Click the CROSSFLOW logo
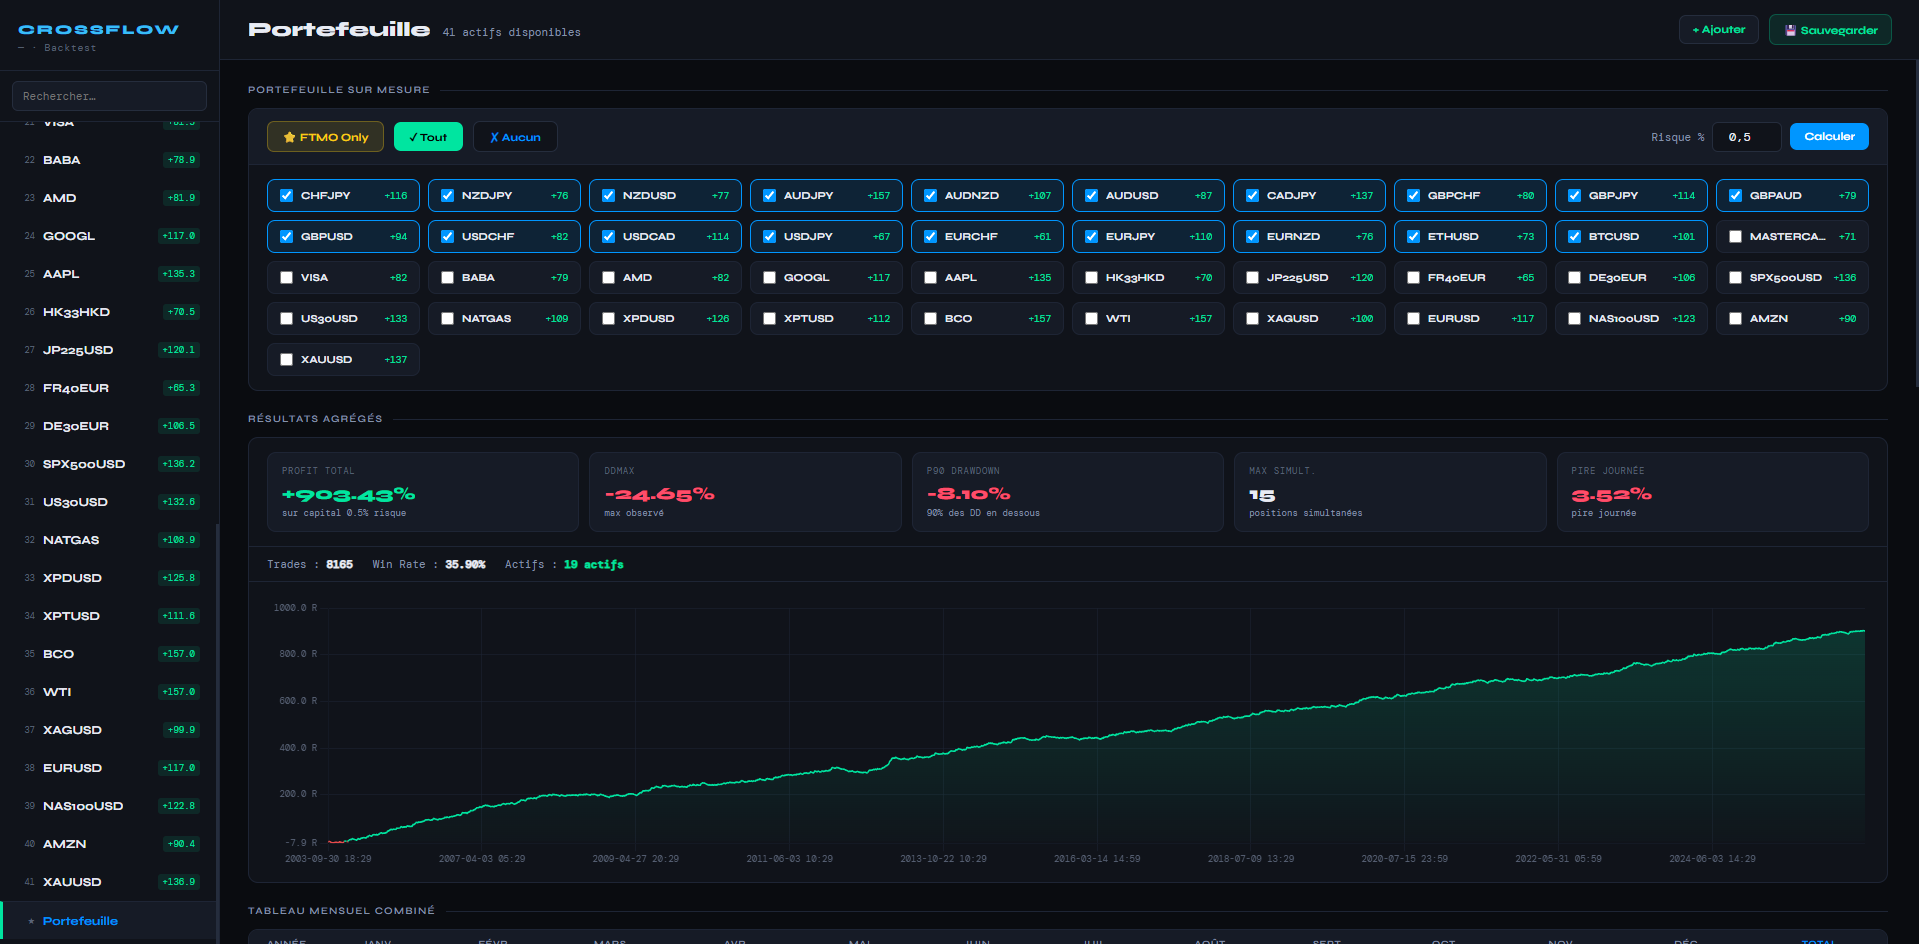This screenshot has width=1919, height=944. point(98,30)
